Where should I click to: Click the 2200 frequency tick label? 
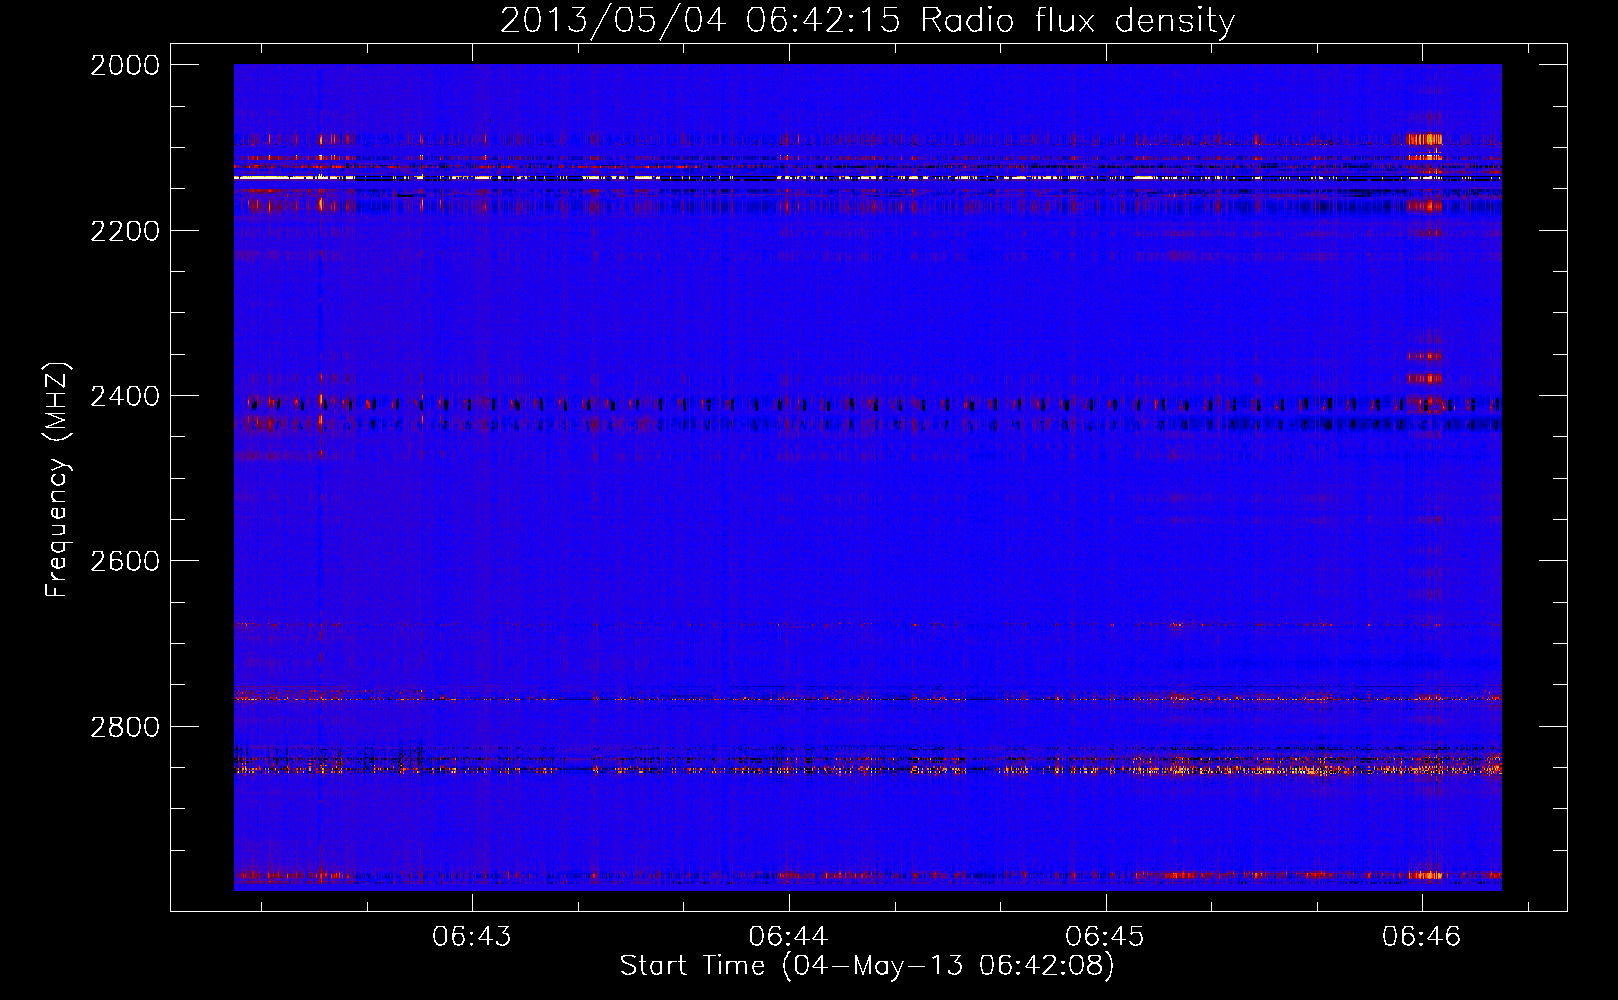(125, 231)
